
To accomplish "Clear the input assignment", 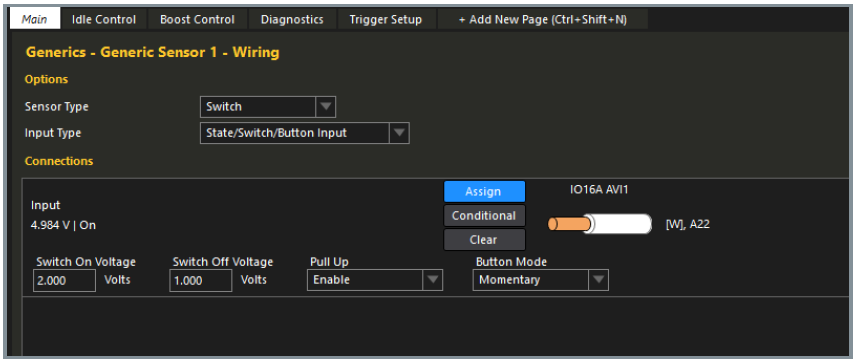I will [484, 240].
